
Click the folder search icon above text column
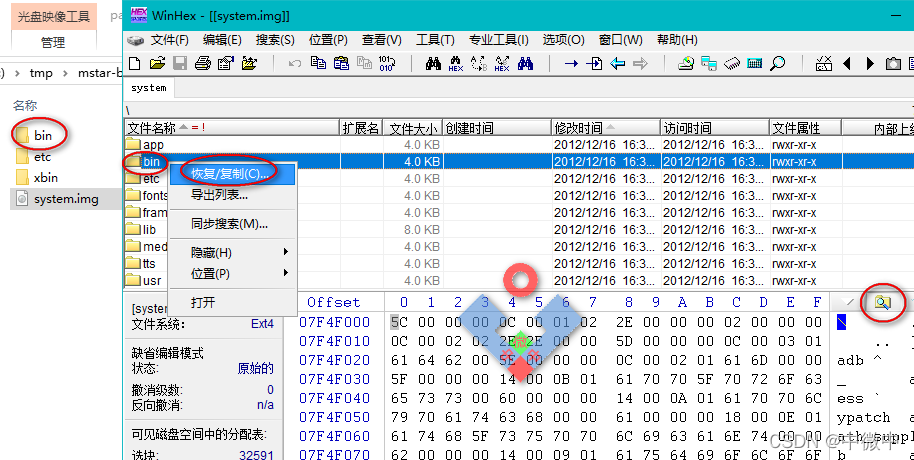click(x=883, y=302)
